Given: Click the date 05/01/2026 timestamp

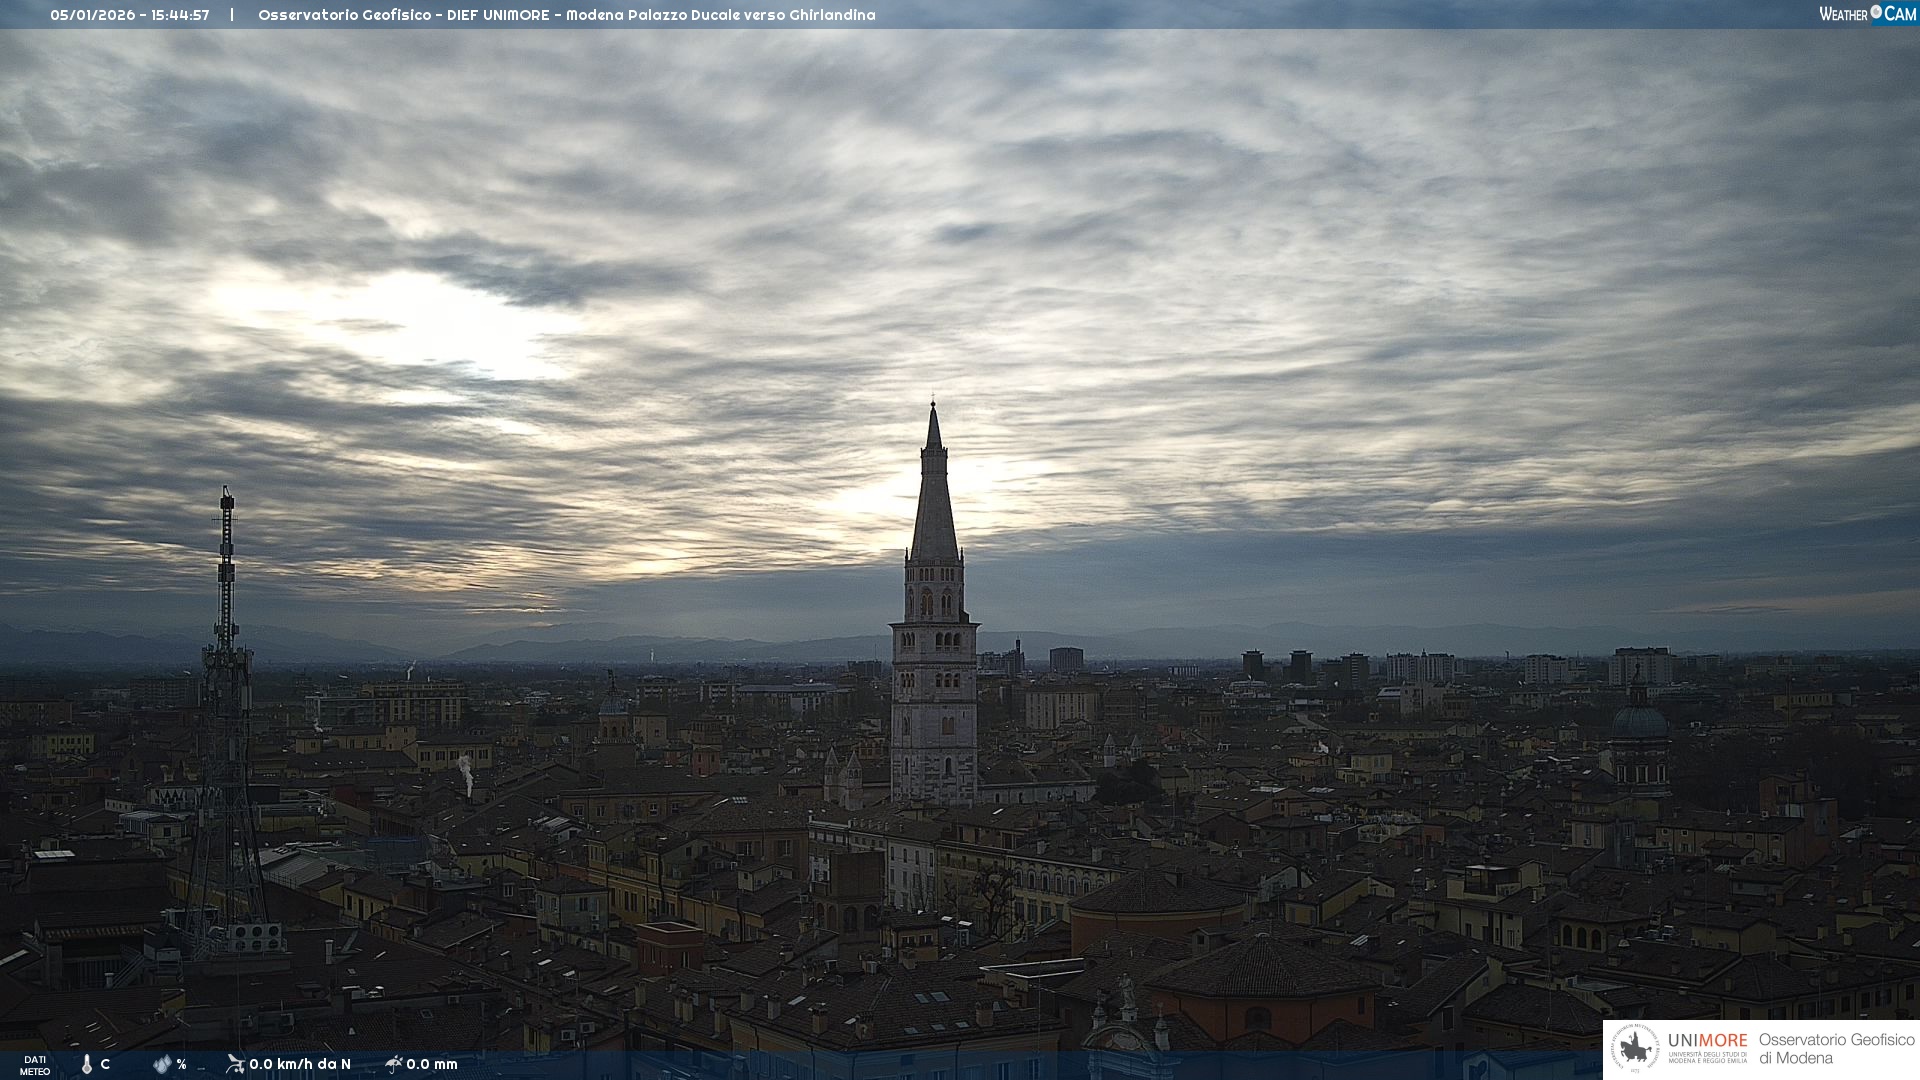Looking at the screenshot, I should [x=91, y=15].
